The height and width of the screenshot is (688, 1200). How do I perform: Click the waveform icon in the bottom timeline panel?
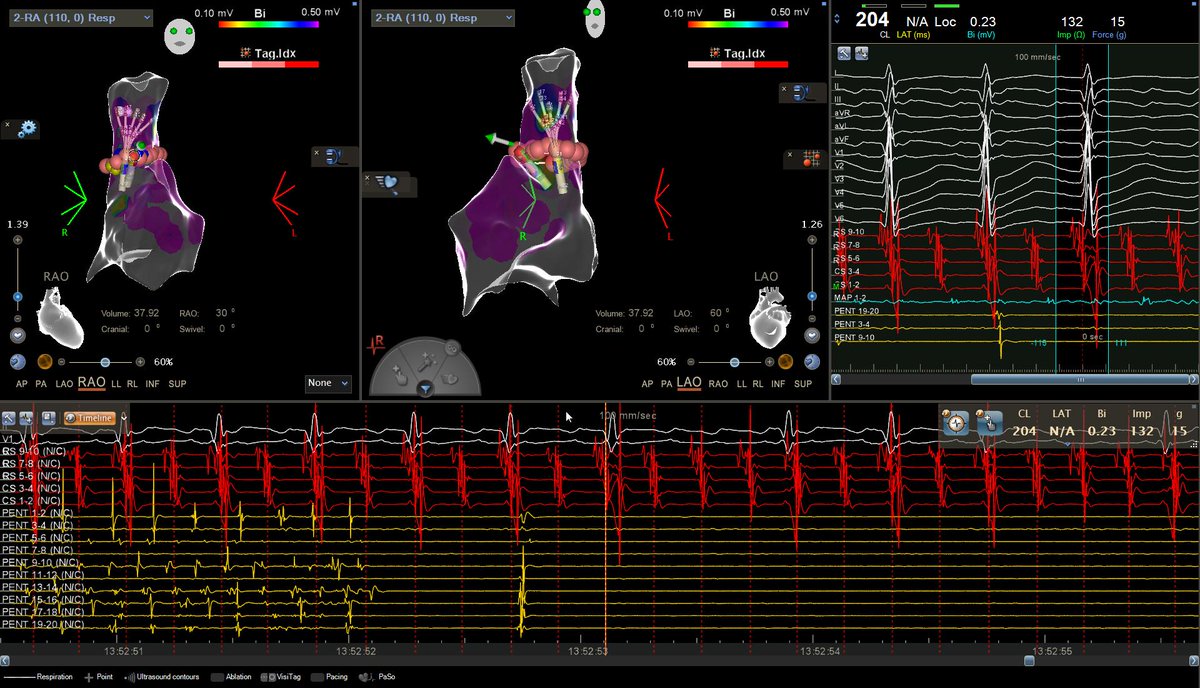[25, 418]
